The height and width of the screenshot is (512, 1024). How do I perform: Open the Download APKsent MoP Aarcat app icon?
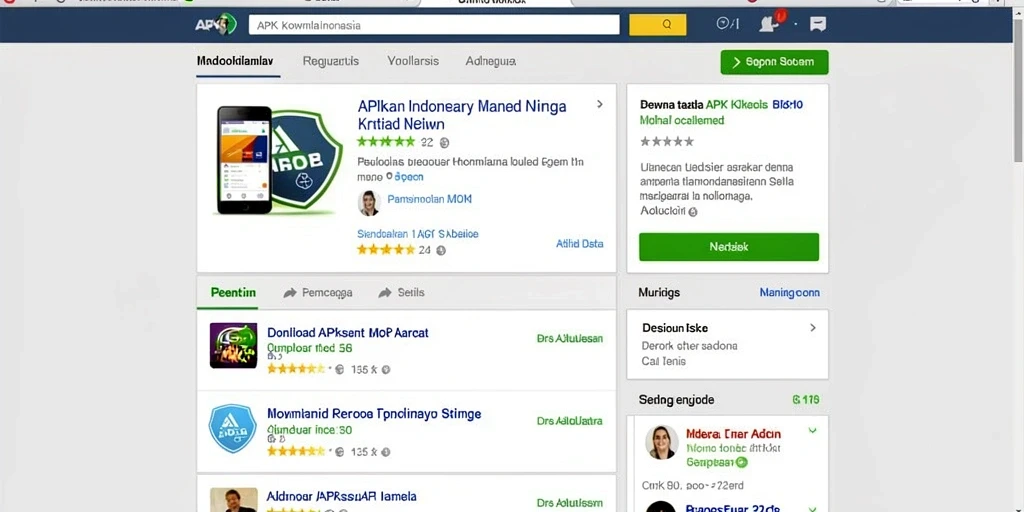[233, 345]
